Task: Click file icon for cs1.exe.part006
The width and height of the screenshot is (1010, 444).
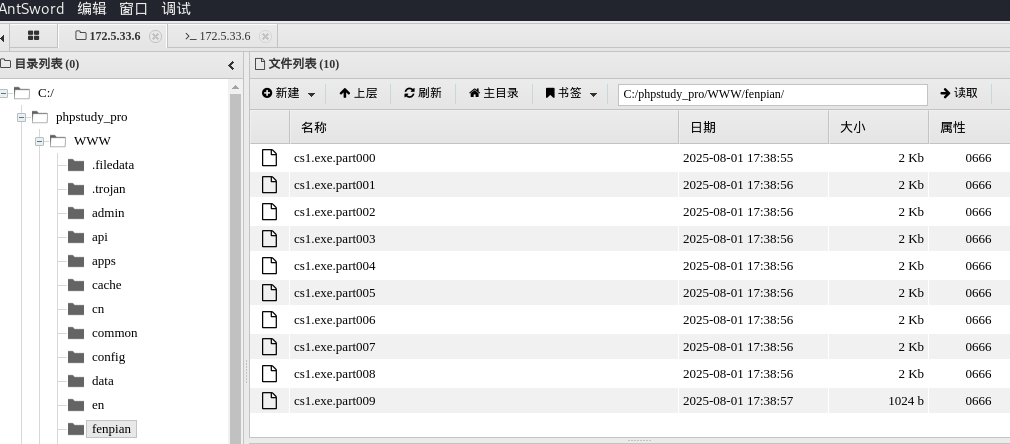Action: pyautogui.click(x=269, y=320)
